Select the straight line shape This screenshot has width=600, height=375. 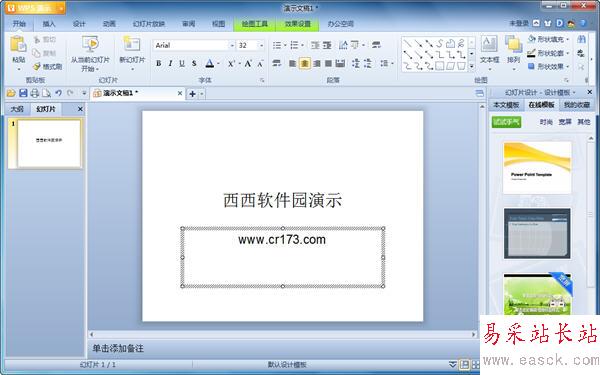coord(408,43)
